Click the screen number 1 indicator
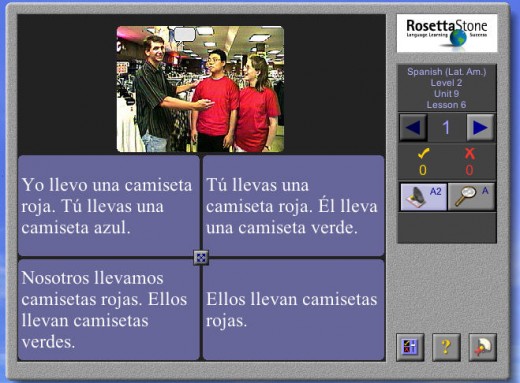Screen dimensions: 520x383 point(446,128)
